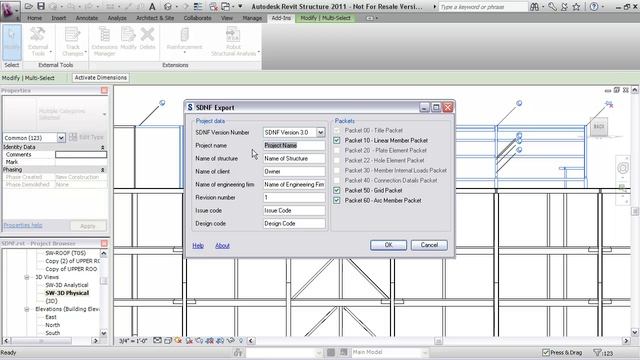Toggle the Press & Drag checkbox
The image size is (640, 360).
click(x=546, y=352)
